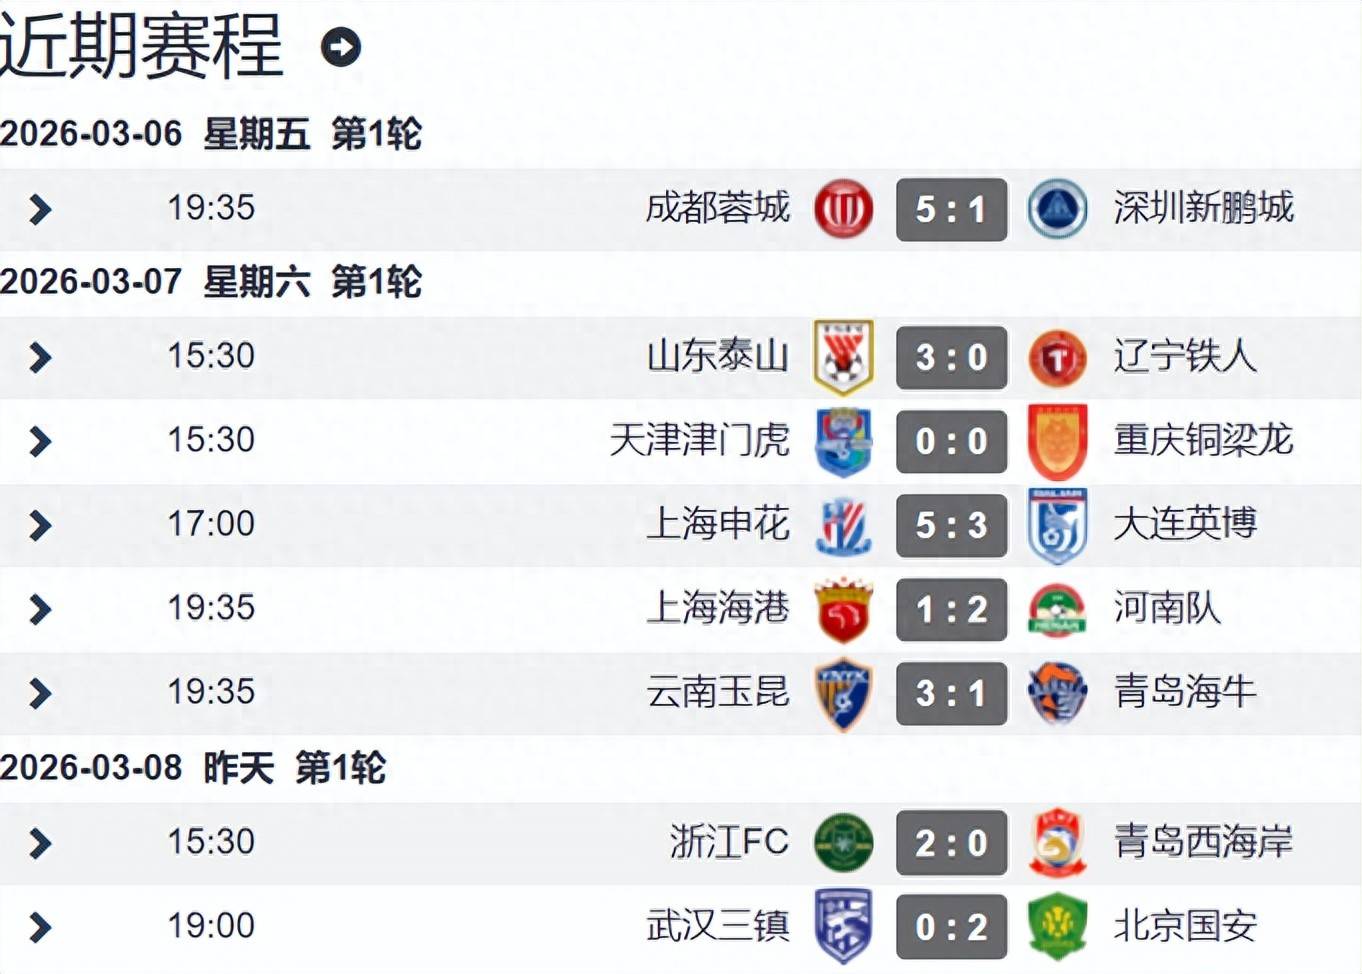Click the 1:2 score box
The image size is (1362, 974).
[x=951, y=609]
